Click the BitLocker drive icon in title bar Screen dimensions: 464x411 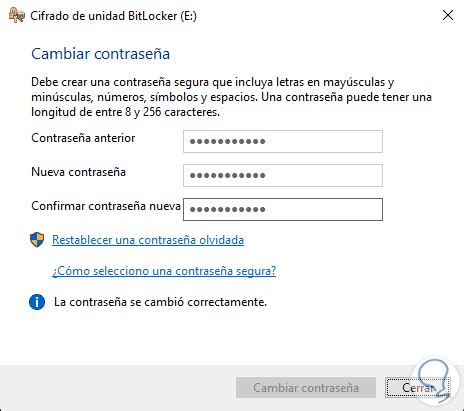tap(17, 15)
